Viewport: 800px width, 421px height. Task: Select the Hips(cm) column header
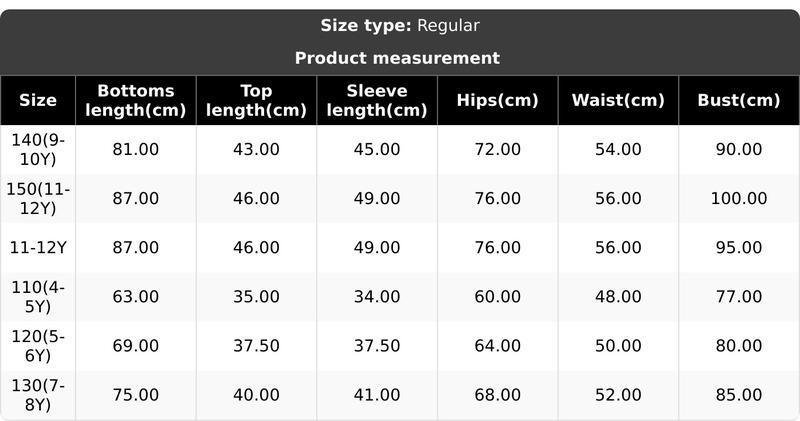tap(497, 100)
